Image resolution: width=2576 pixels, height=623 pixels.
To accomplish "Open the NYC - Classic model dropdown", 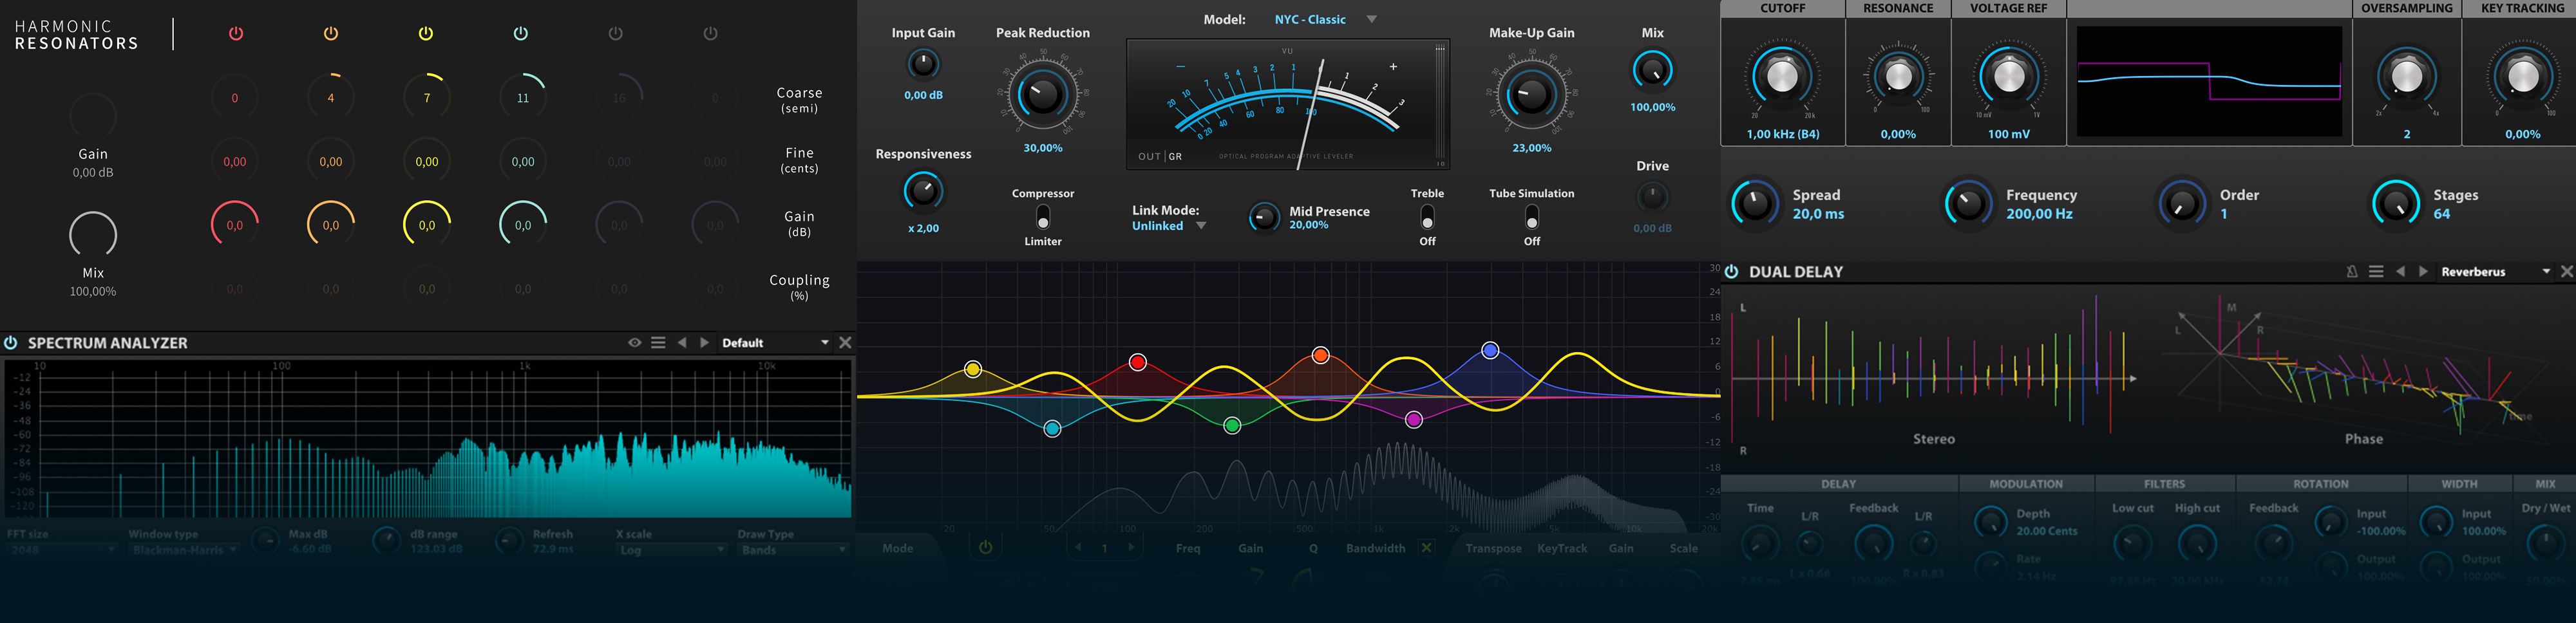I will [x=1372, y=20].
